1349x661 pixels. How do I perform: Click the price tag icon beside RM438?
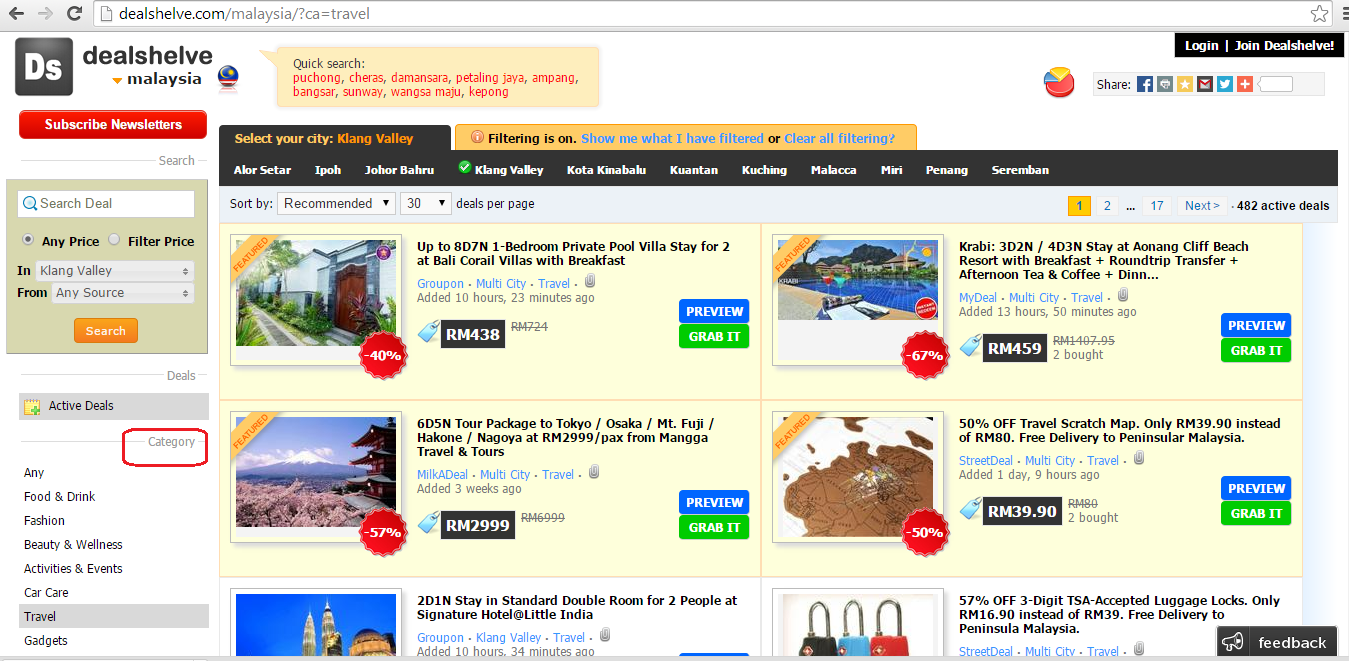point(429,333)
